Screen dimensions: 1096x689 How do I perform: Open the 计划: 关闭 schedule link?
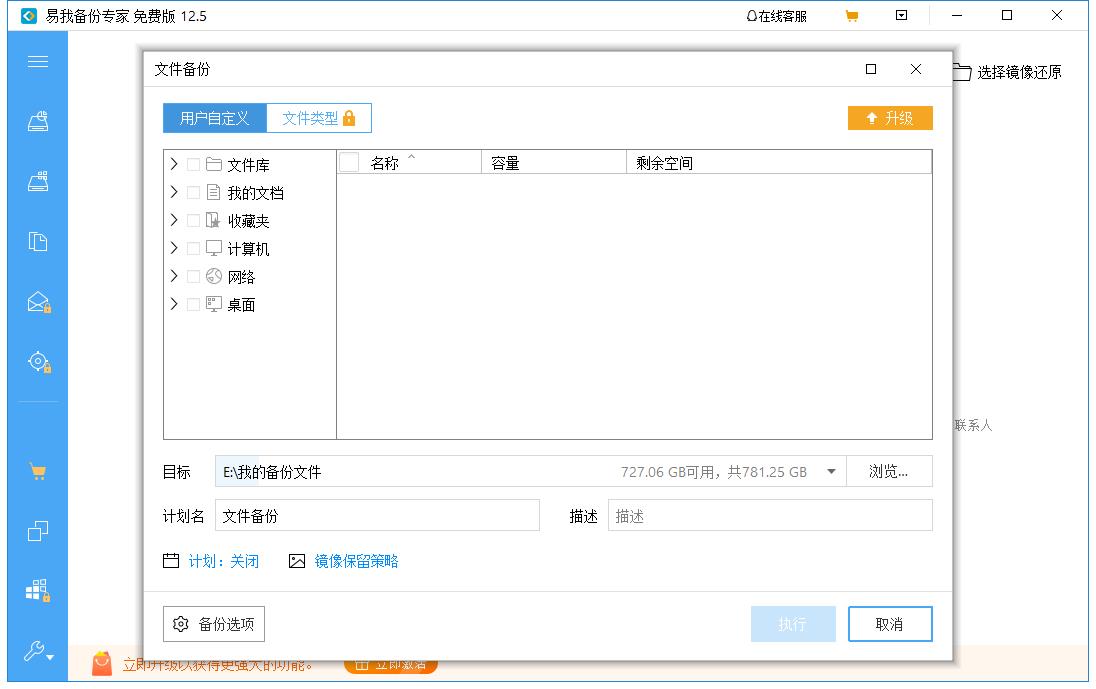pos(224,561)
